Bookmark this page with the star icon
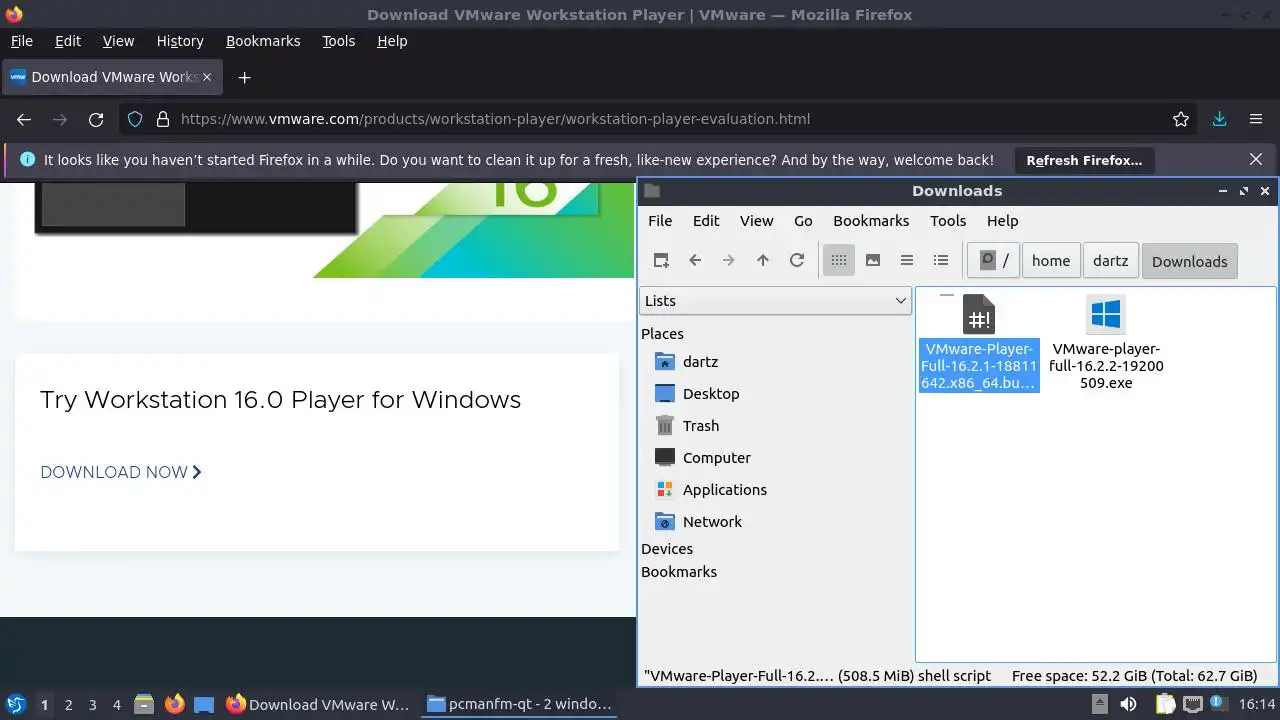Viewport: 1280px width, 720px height. (1181, 119)
